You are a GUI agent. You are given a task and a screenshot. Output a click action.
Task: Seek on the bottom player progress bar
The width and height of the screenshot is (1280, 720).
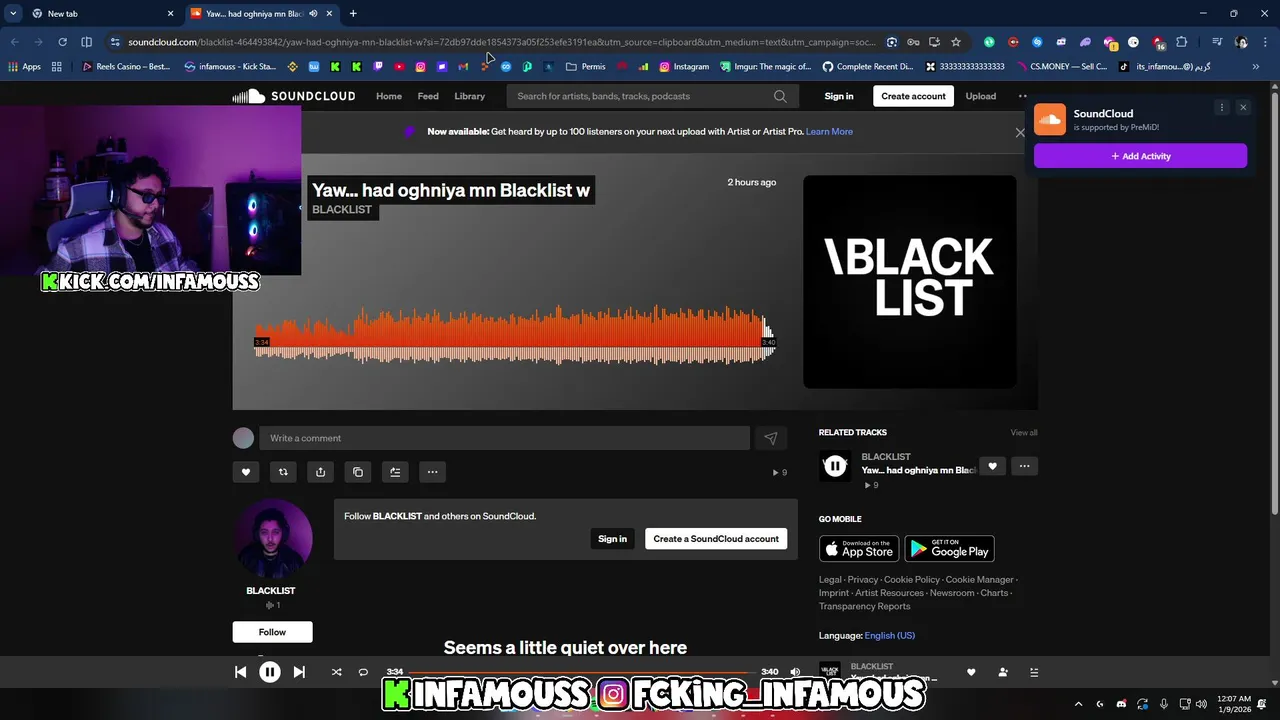(x=581, y=672)
